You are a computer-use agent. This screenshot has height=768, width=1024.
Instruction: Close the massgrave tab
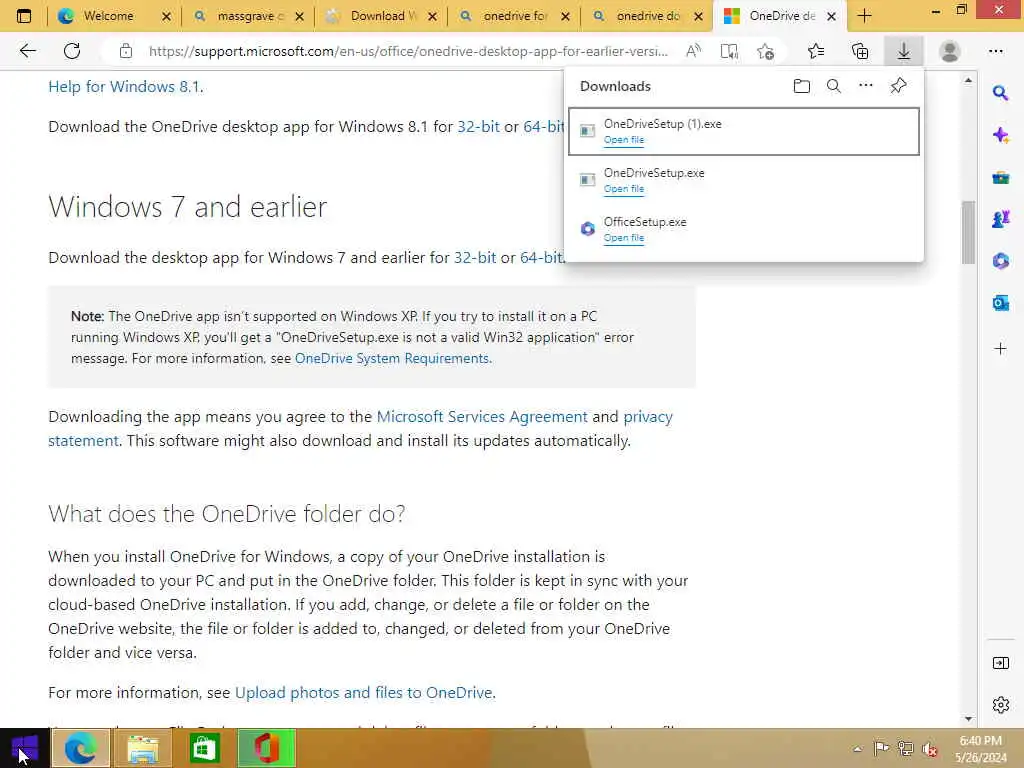[300, 16]
